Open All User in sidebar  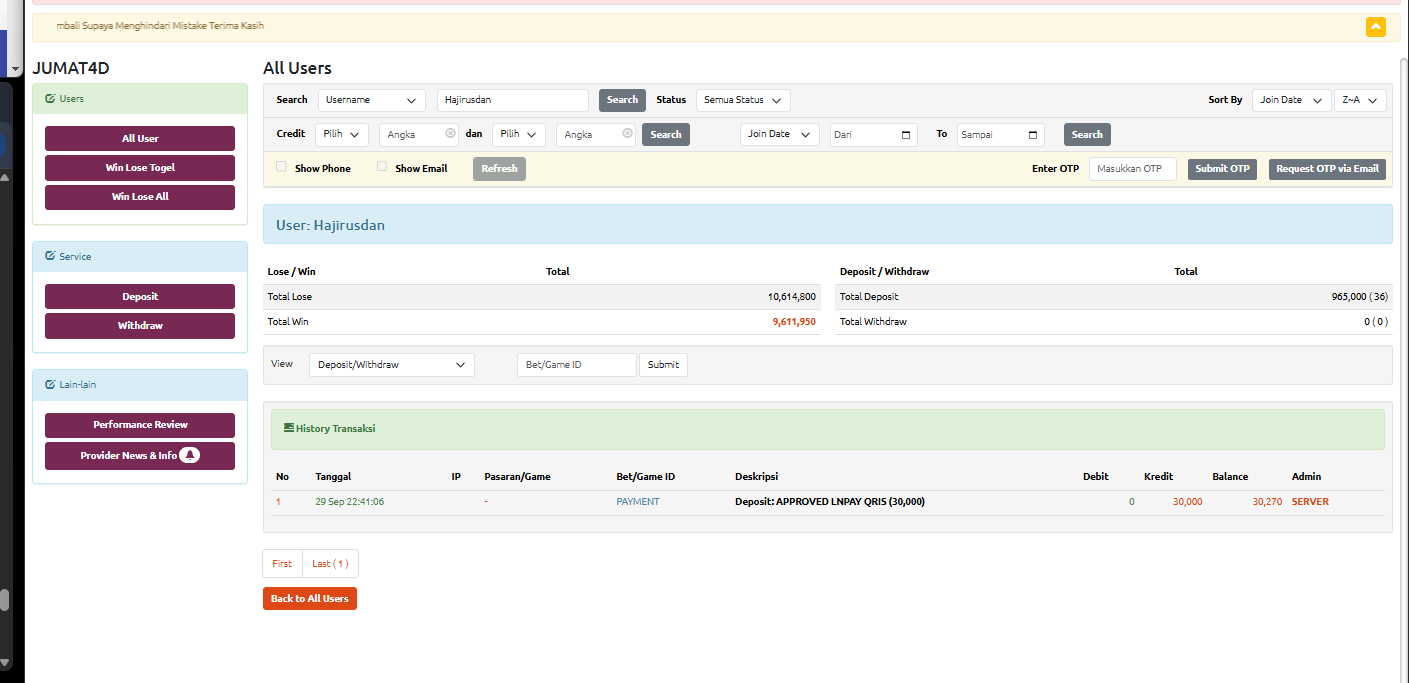tap(140, 139)
